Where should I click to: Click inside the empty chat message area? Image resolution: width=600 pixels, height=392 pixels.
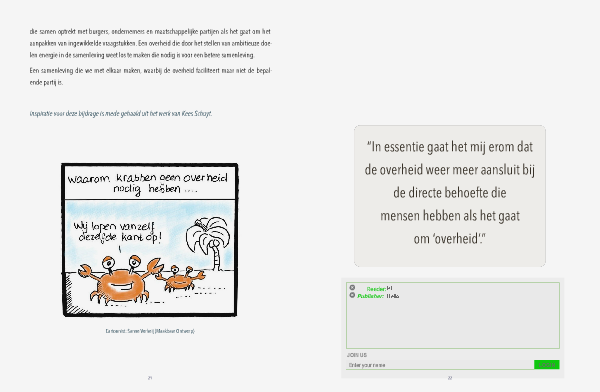pyautogui.click(x=453, y=323)
